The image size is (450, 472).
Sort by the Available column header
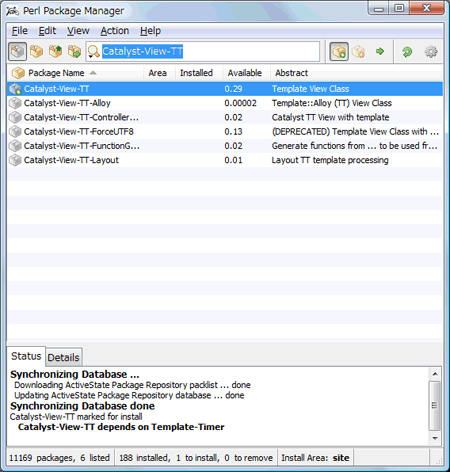coord(245,73)
